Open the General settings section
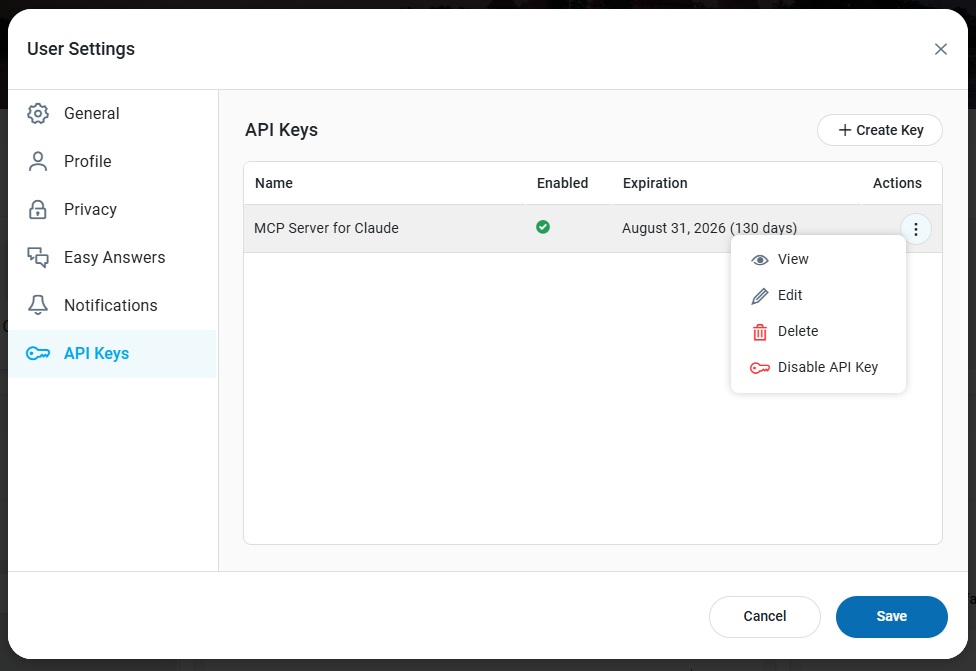Screen dimensions: 976x671 (x=112, y=113)
